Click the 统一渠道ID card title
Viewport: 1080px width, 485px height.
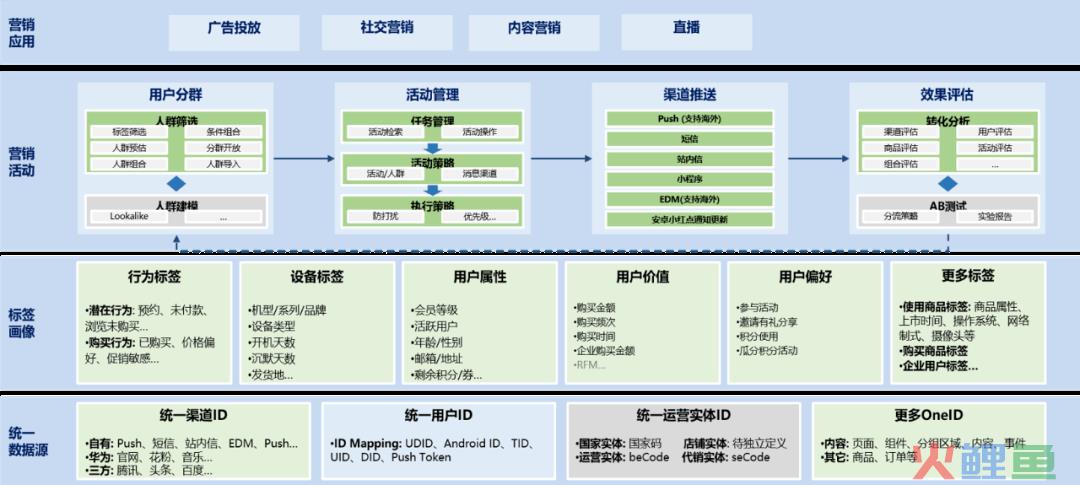pyautogui.click(x=193, y=415)
